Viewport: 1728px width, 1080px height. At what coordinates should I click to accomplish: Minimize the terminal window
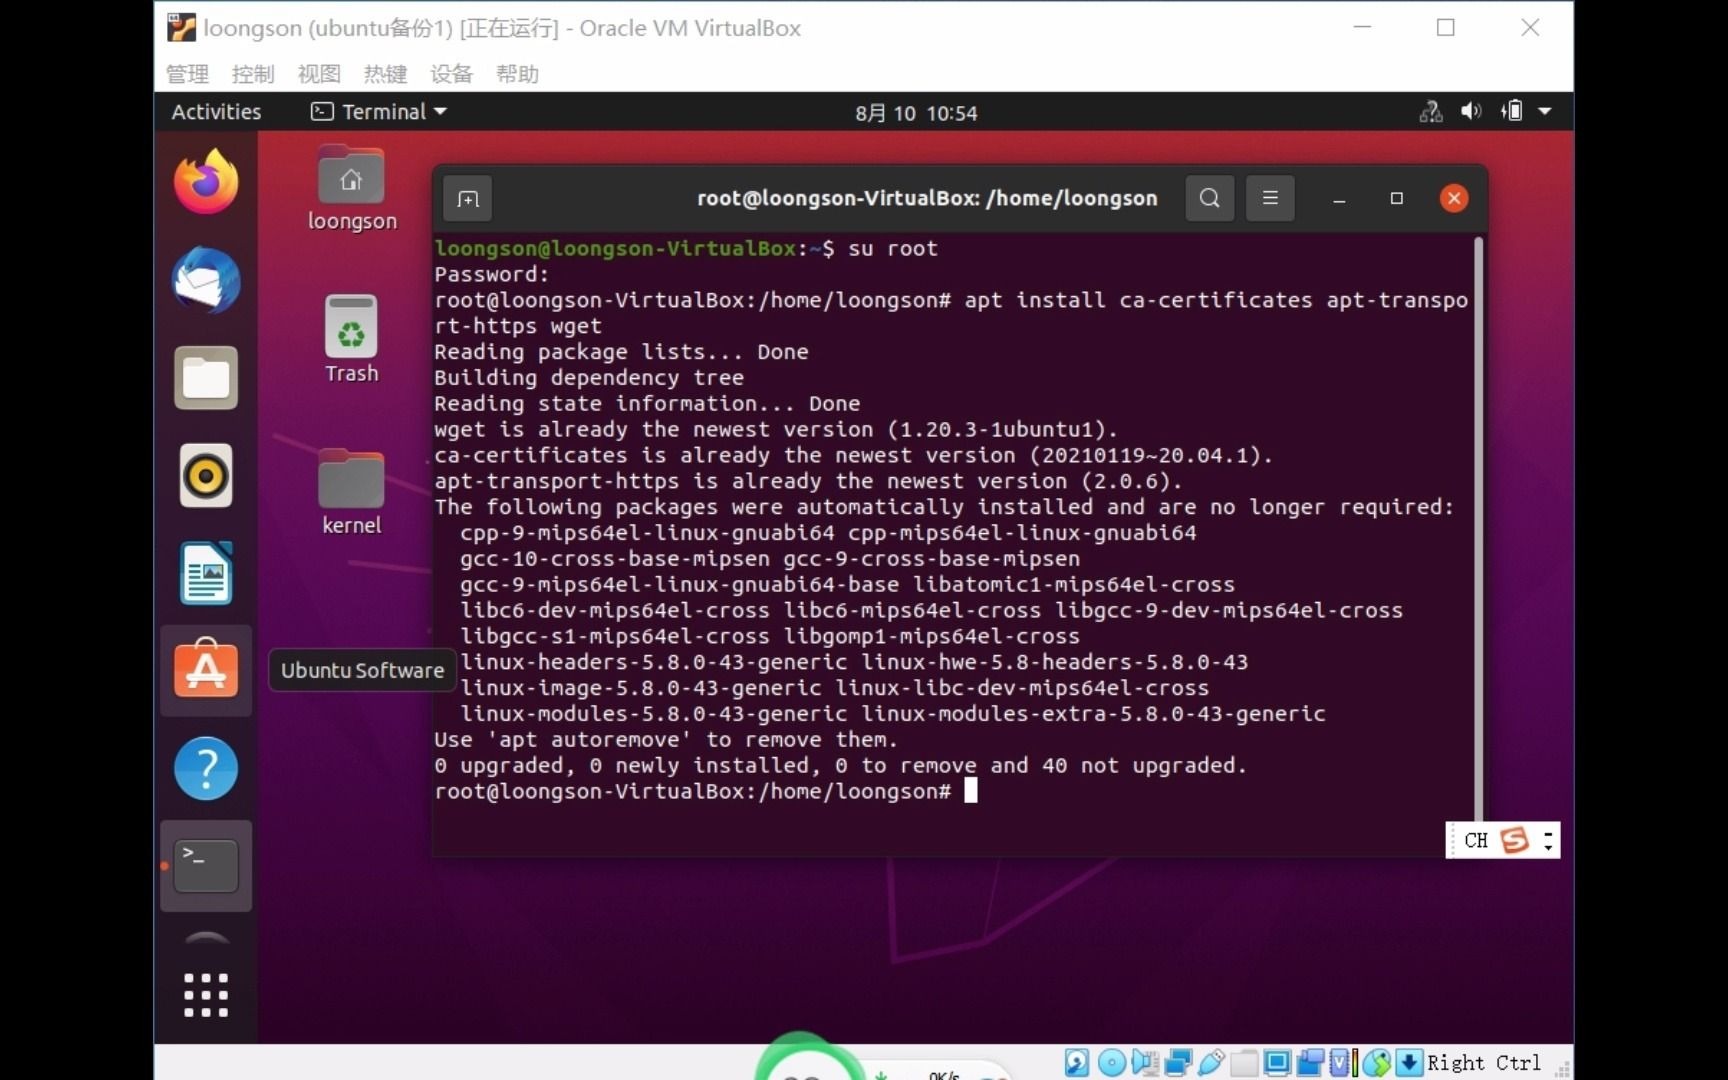point(1339,199)
